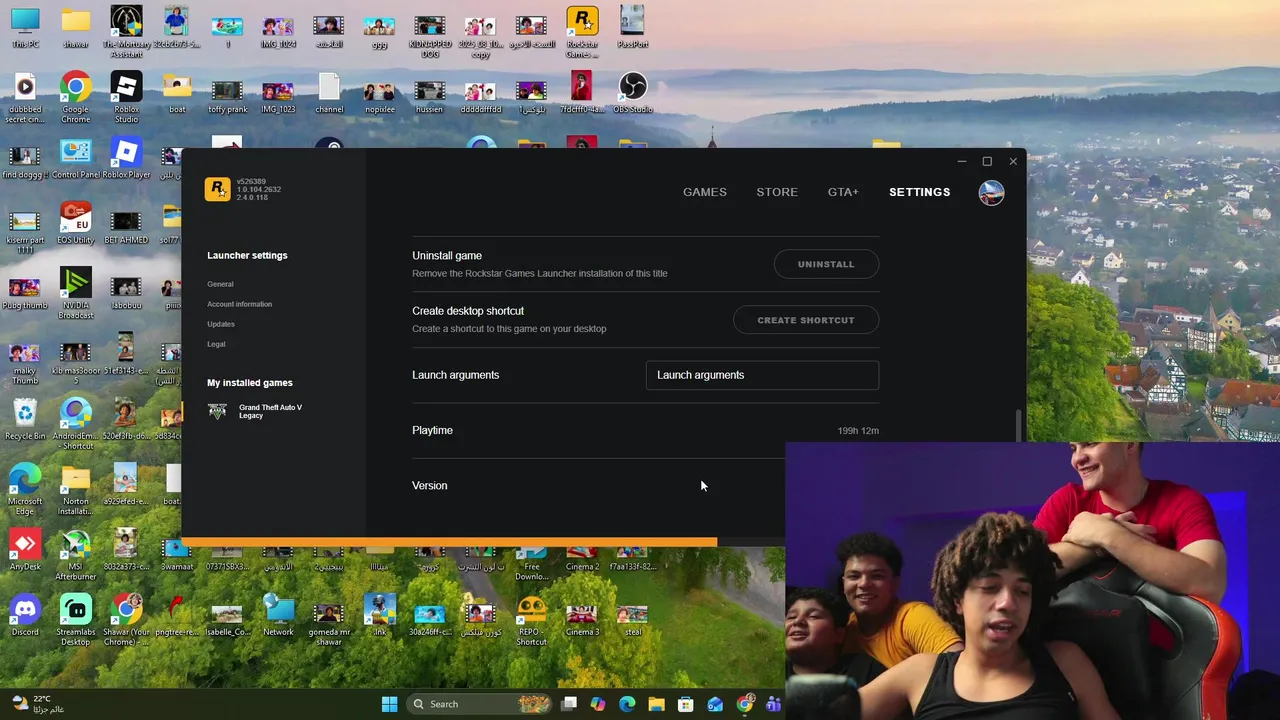Open the Windows Start menu
Viewport: 1280px width, 720px height.
[x=389, y=704]
